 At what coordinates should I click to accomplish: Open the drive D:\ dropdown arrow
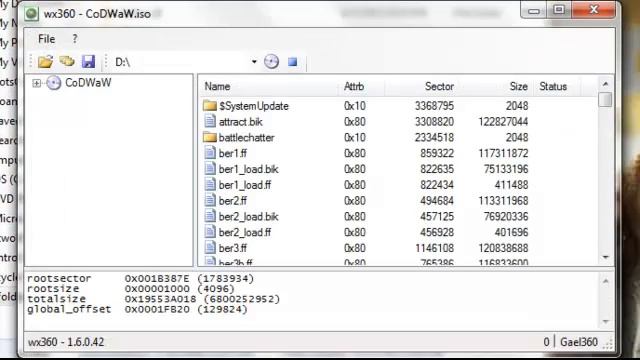coord(254,62)
